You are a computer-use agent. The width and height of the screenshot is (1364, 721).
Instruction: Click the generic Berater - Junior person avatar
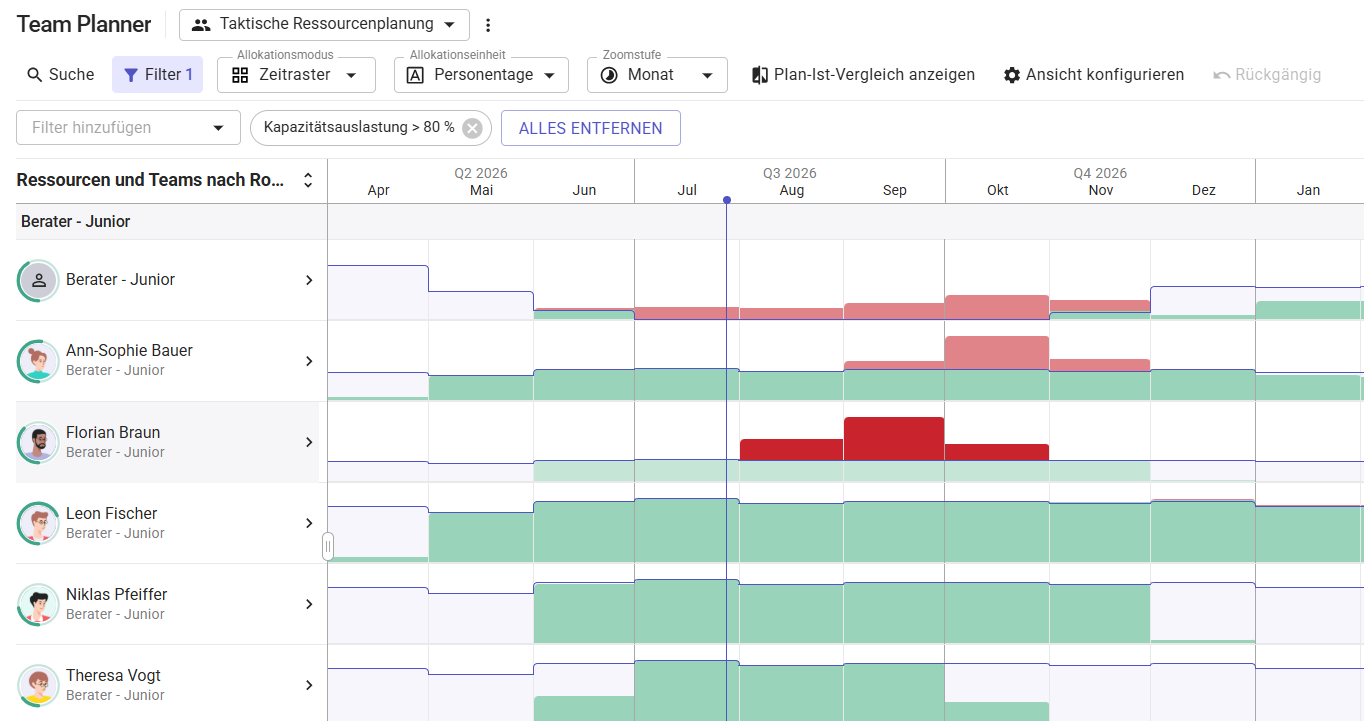click(x=38, y=280)
